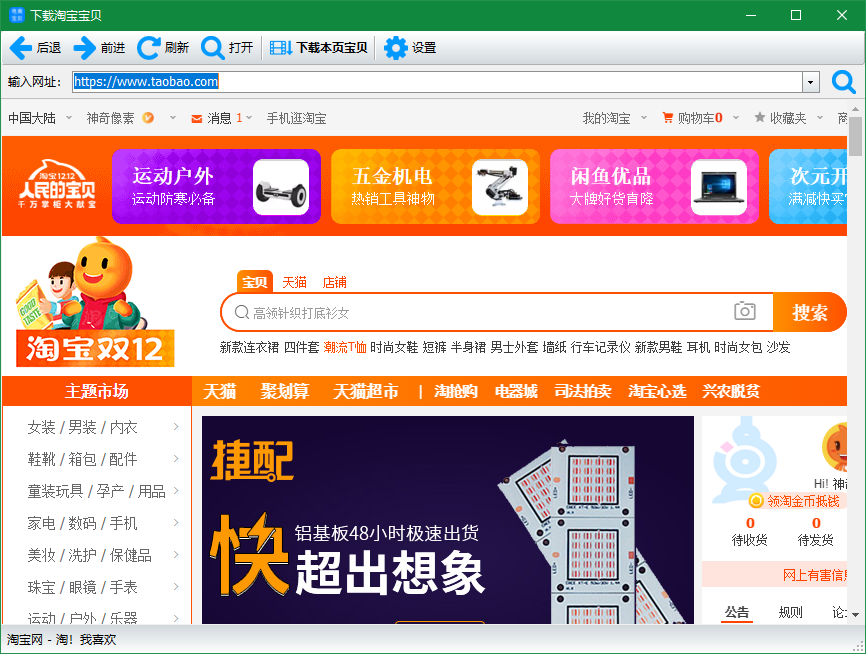Click the 淘宝双12 mascot logo
This screenshot has width=866, height=654.
pyautogui.click(x=95, y=303)
